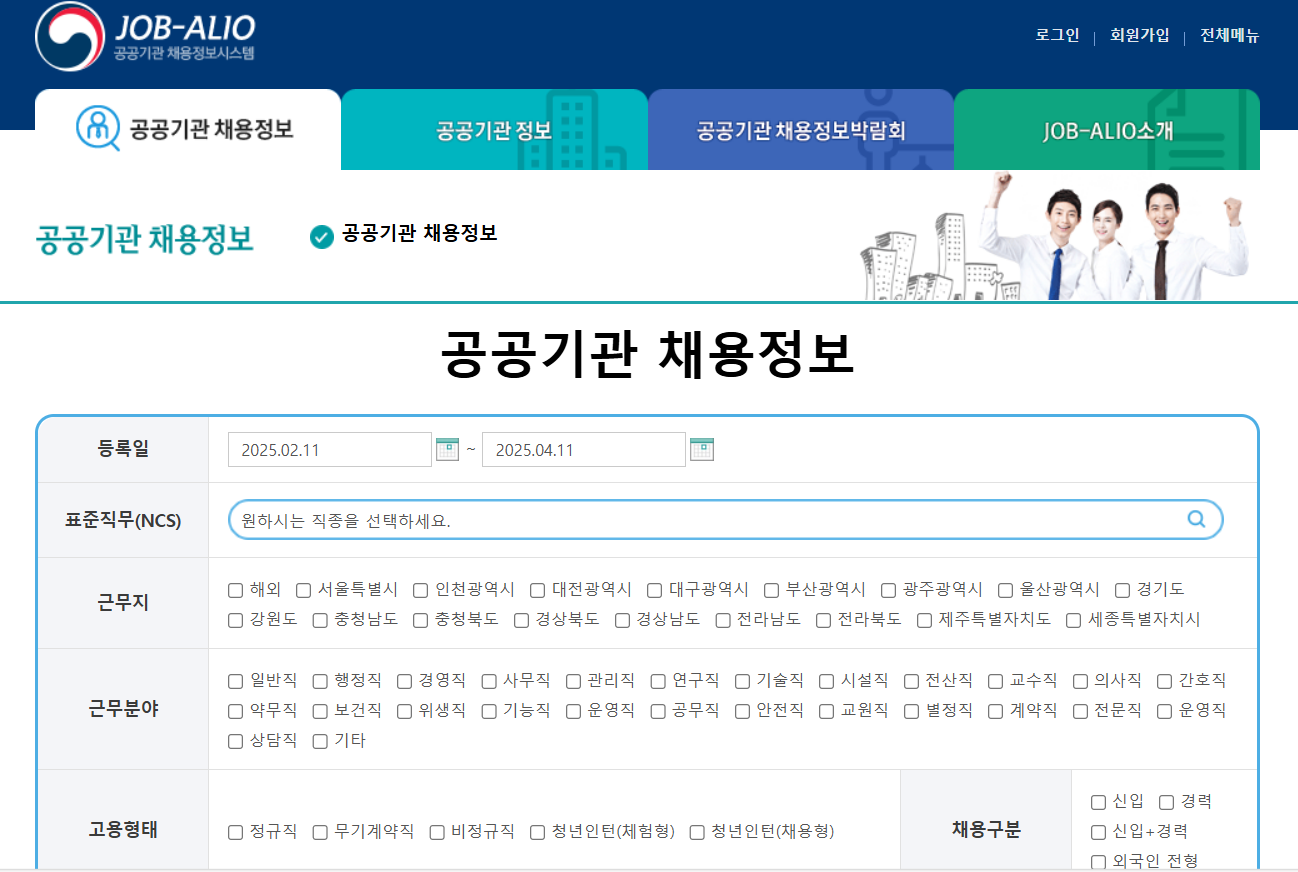Open the 회원가입 signup link
The height and width of the screenshot is (872, 1298).
tap(1138, 36)
